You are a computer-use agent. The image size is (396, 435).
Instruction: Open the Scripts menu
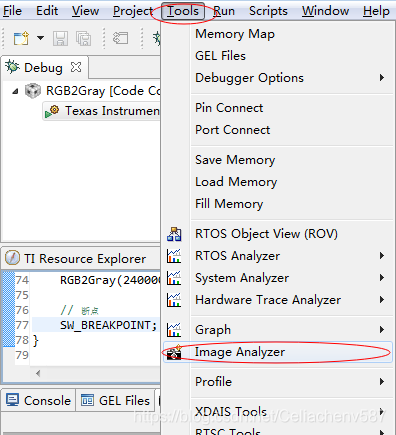pyautogui.click(x=268, y=11)
